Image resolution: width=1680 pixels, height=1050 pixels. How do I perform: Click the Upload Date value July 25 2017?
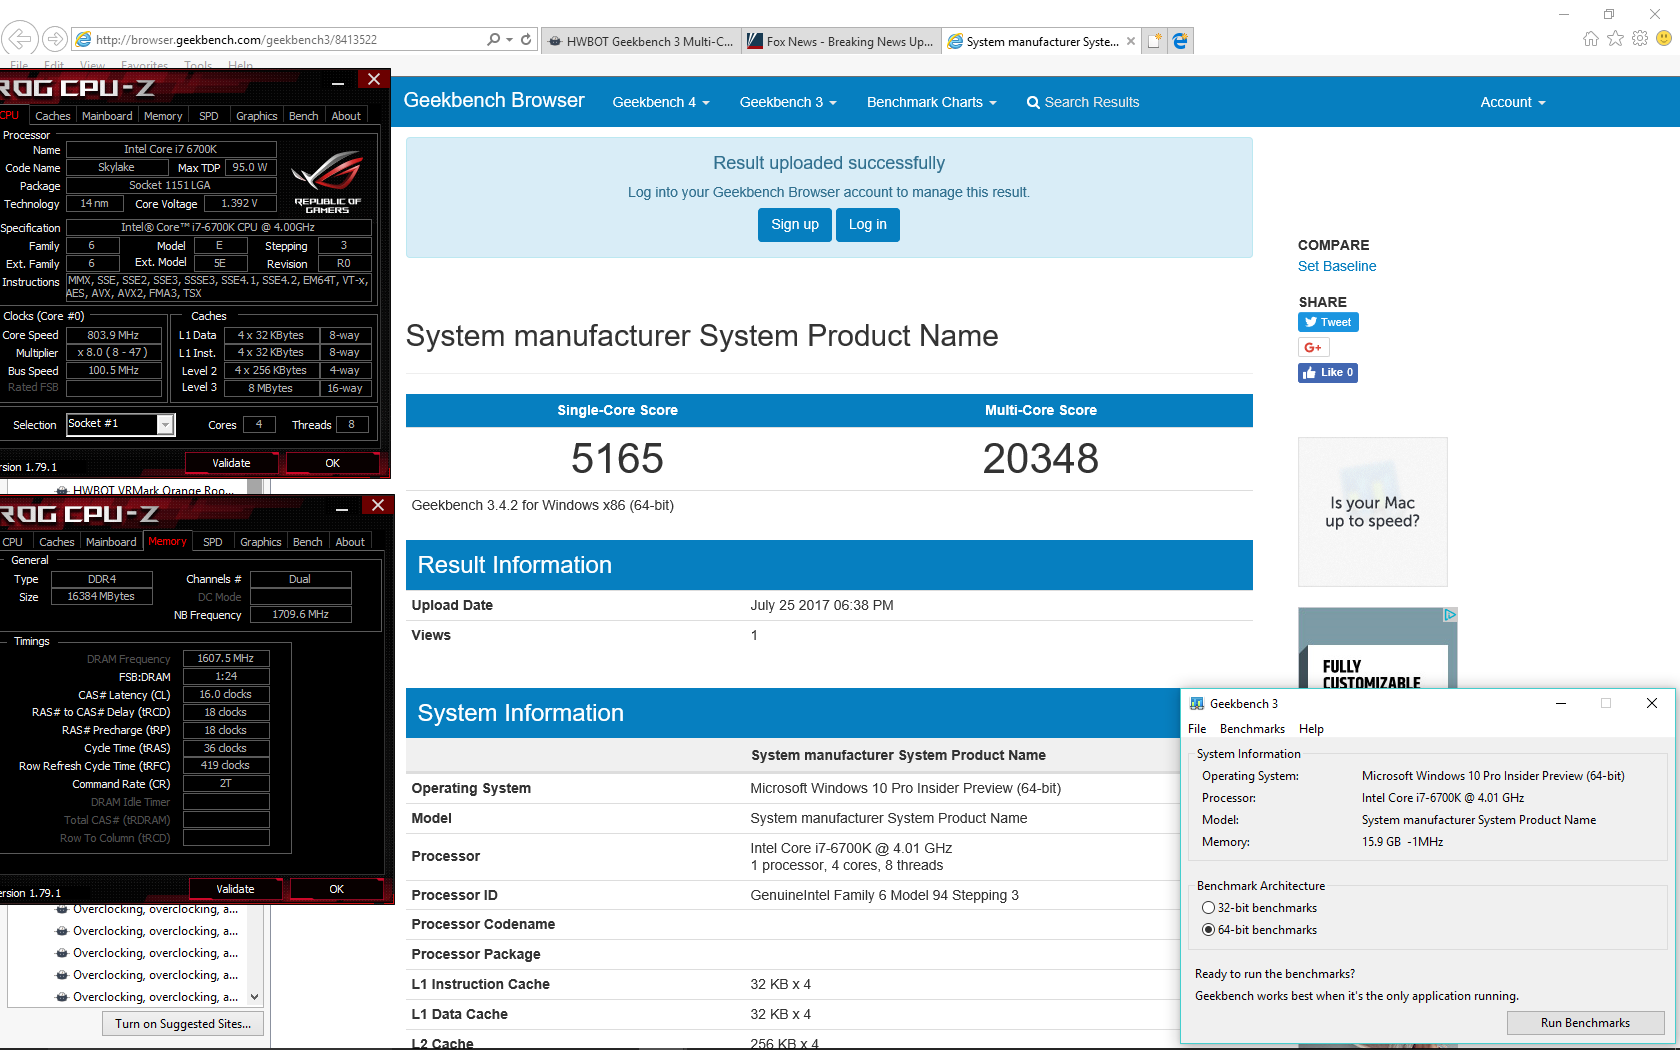pyautogui.click(x=822, y=605)
